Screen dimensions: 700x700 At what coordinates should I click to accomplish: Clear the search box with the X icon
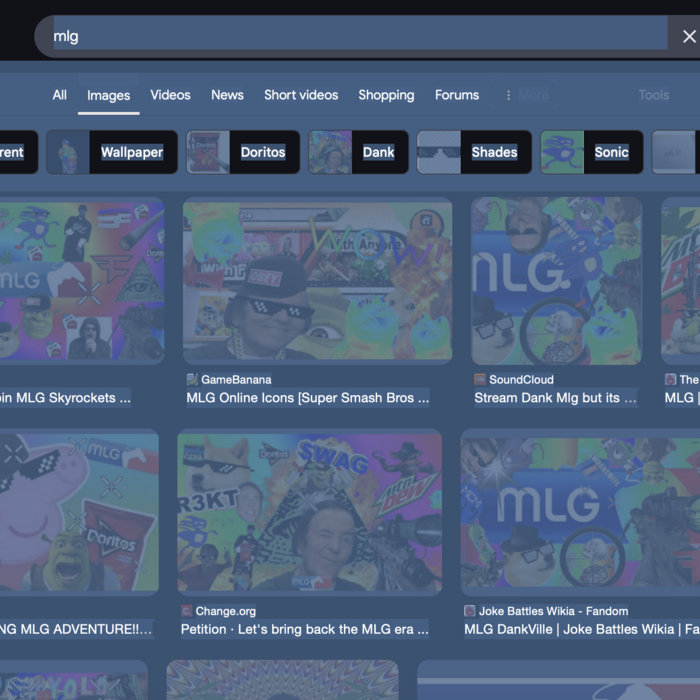(x=688, y=36)
